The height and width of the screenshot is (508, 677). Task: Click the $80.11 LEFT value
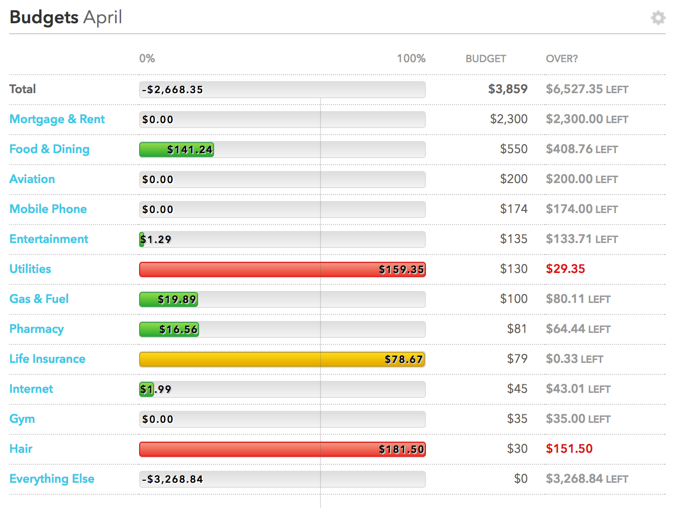578,299
